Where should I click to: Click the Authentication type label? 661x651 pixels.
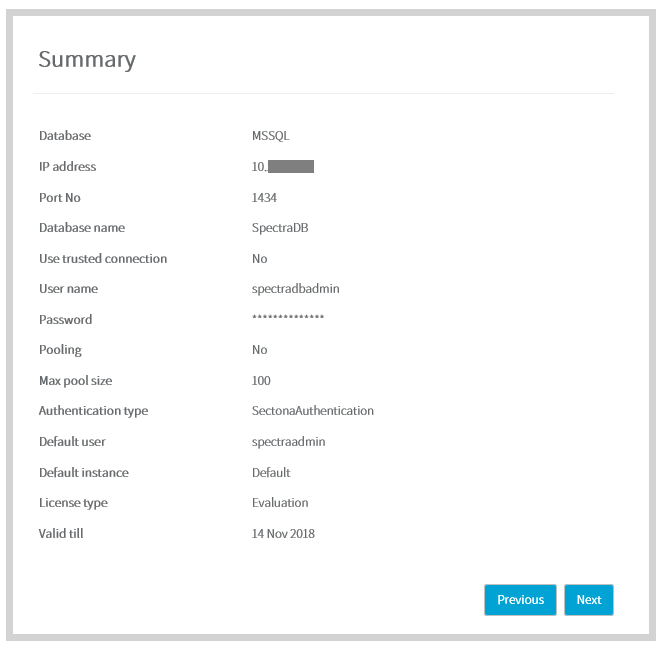point(93,411)
